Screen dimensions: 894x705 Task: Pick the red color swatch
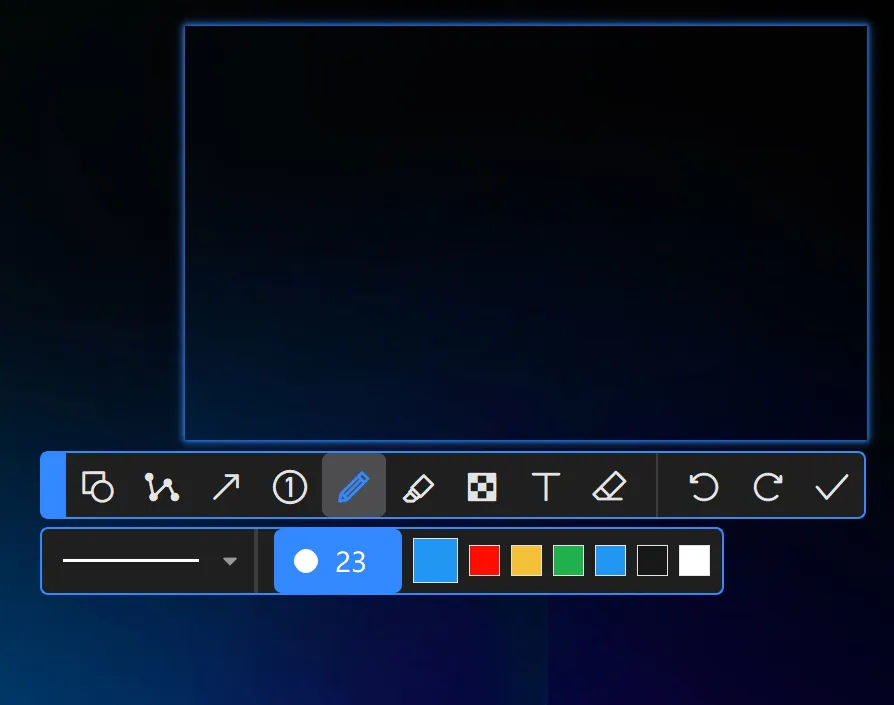coord(484,561)
